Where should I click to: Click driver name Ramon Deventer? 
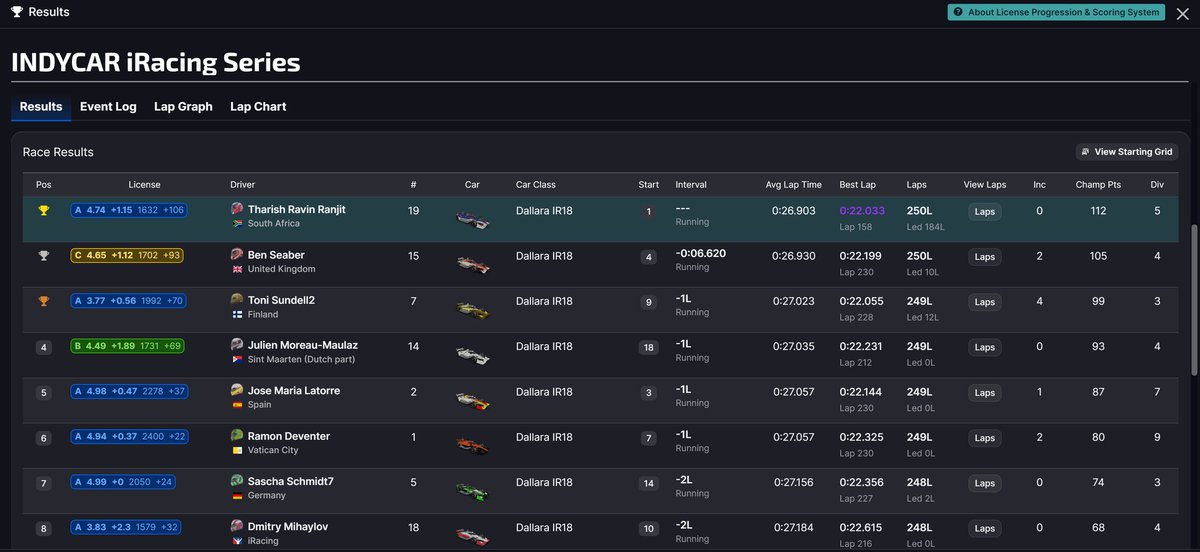289,436
